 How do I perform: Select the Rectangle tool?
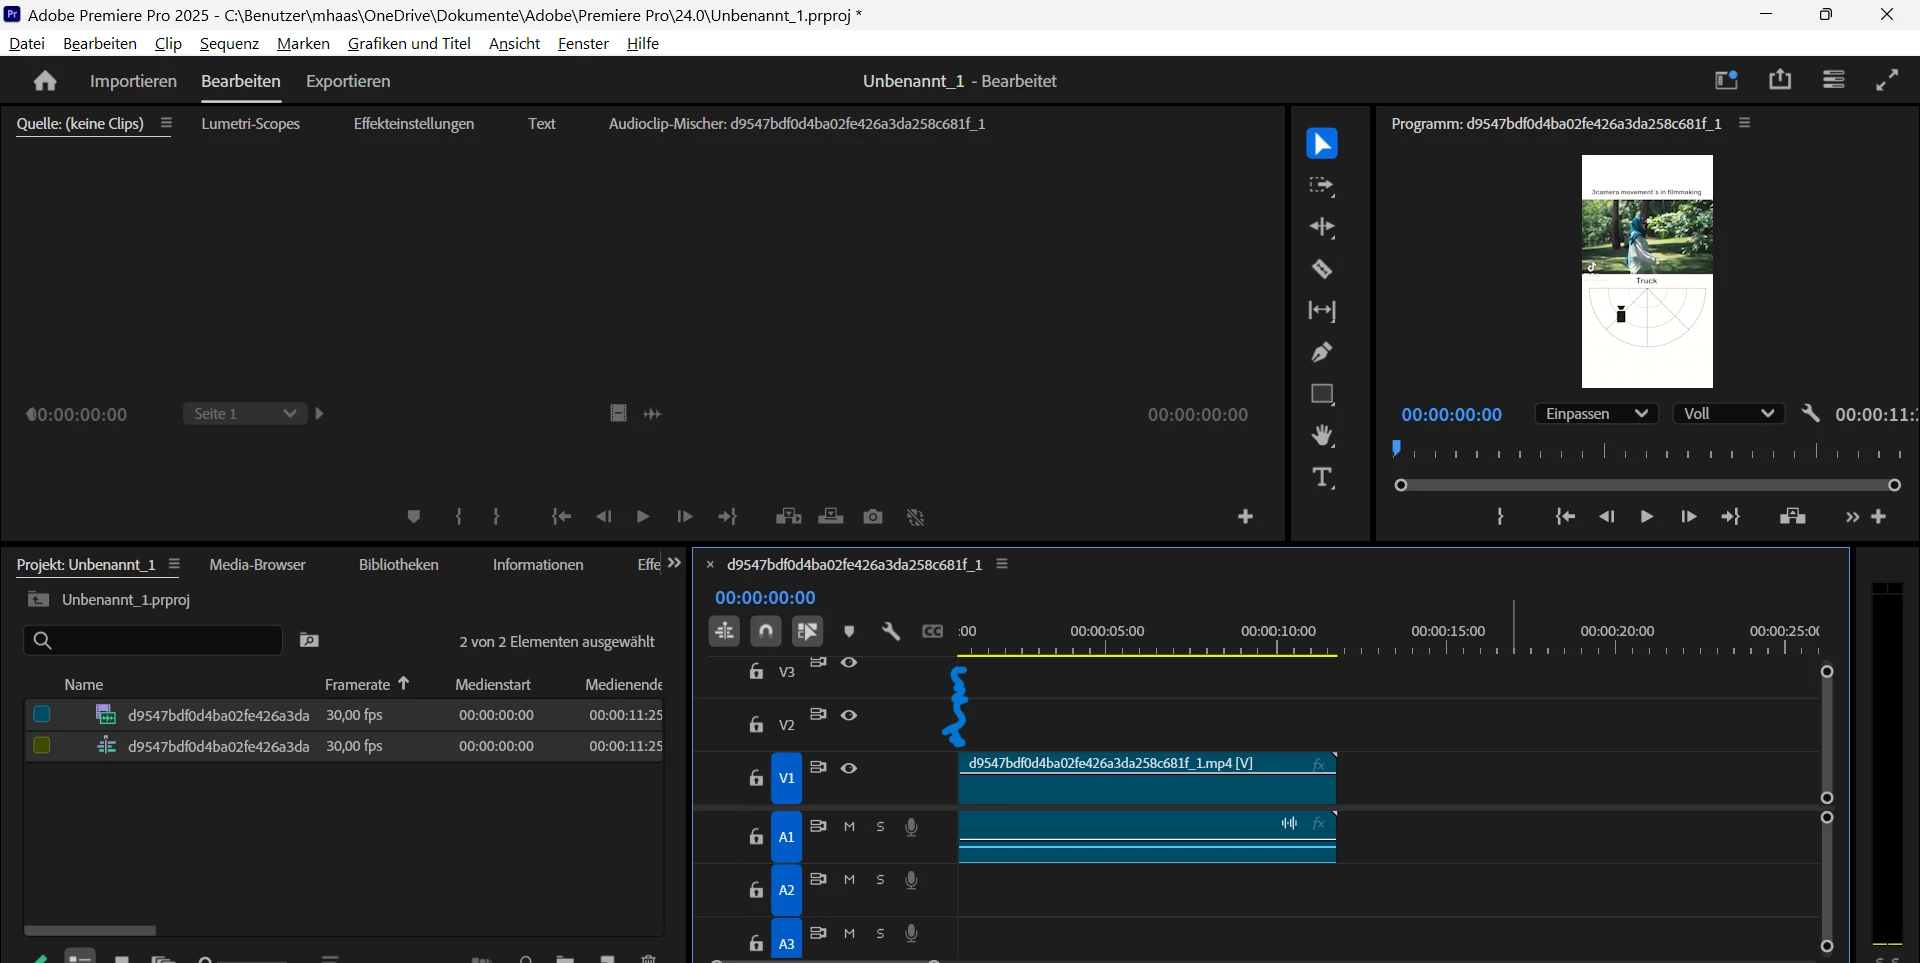1322,394
